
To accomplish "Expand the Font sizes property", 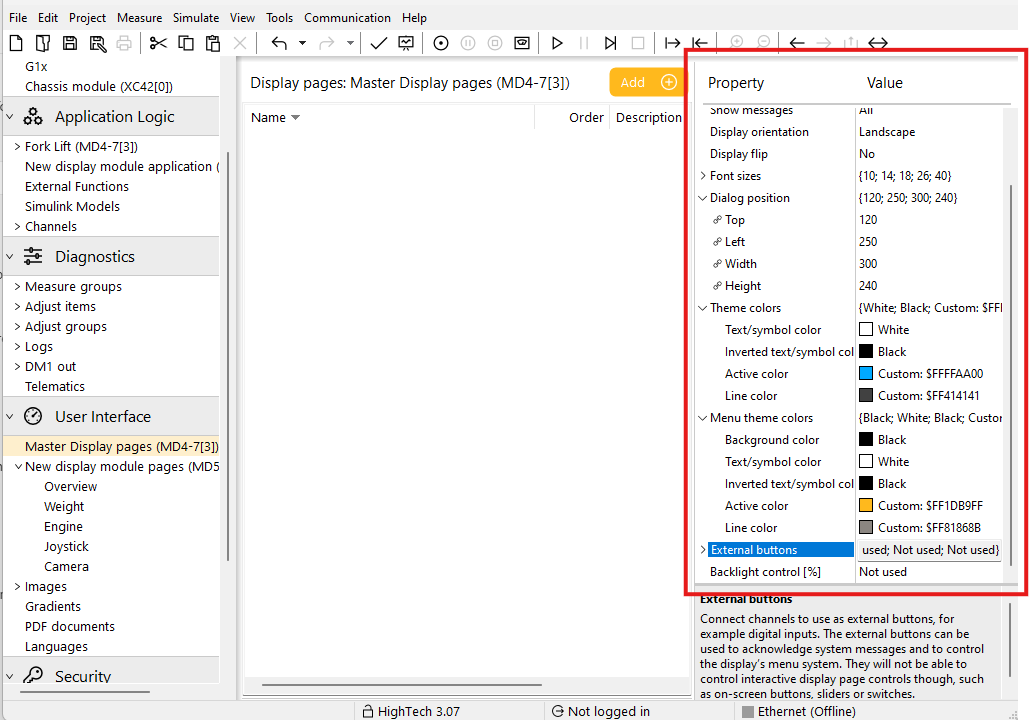I will coord(703,176).
